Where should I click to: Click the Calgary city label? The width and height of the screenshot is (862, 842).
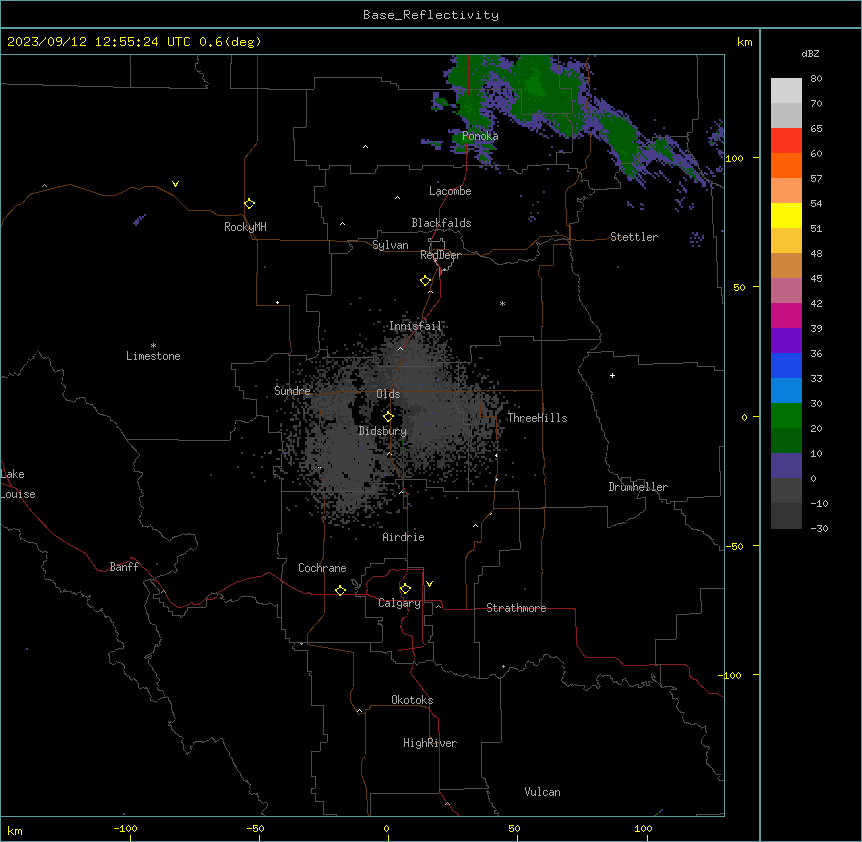pos(399,603)
